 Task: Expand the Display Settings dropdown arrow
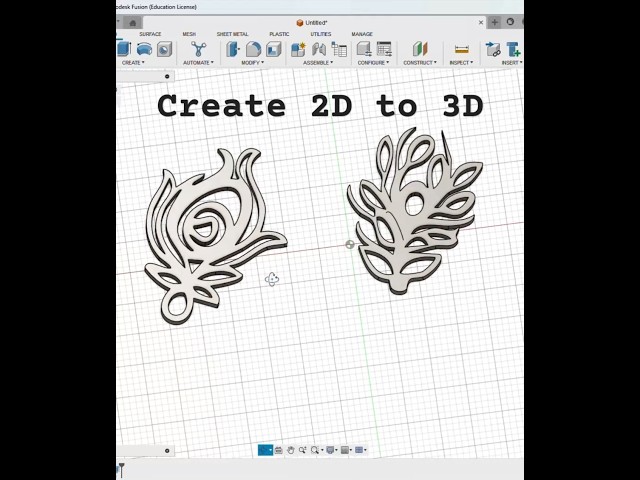[x=336, y=450]
